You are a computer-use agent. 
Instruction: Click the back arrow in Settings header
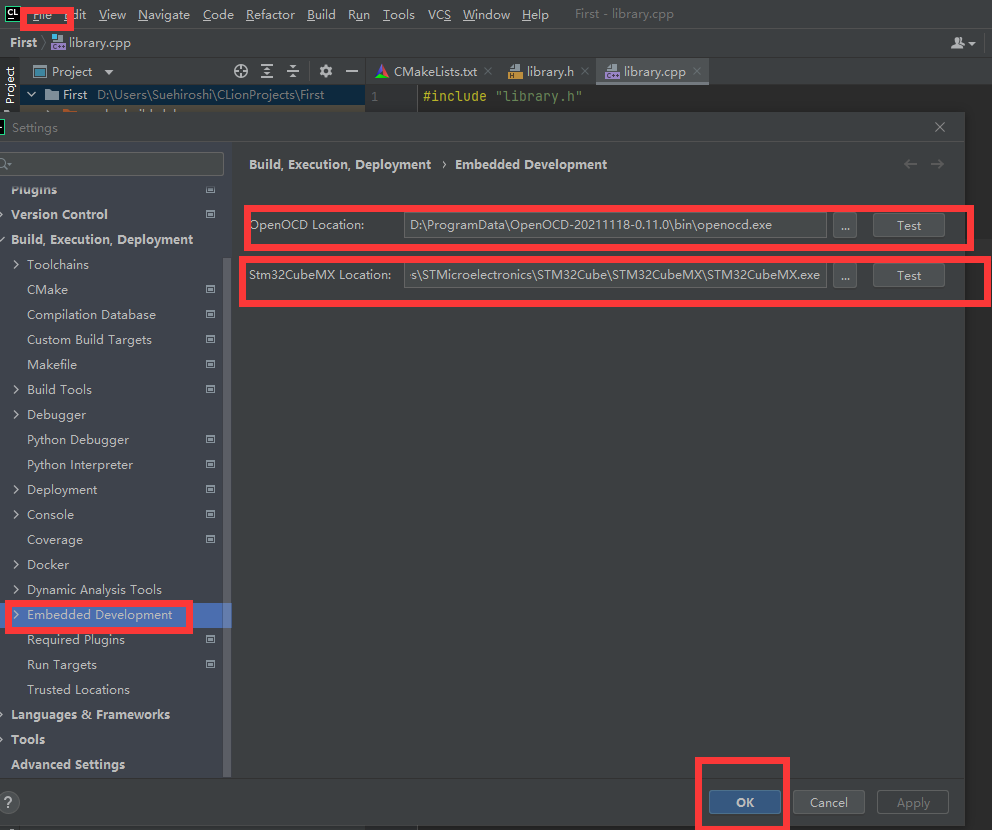[910, 164]
